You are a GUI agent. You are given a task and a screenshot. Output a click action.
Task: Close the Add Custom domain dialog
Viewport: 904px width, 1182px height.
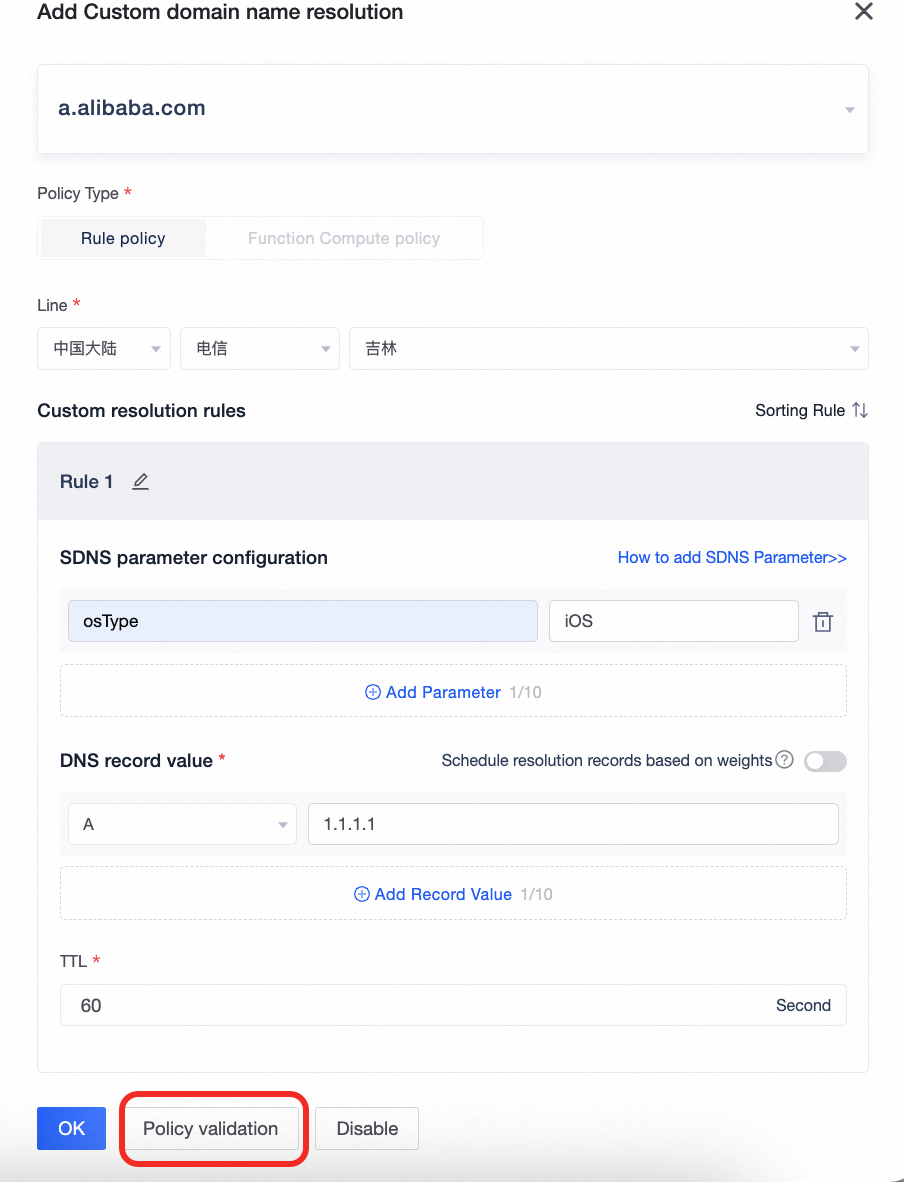pyautogui.click(x=862, y=12)
